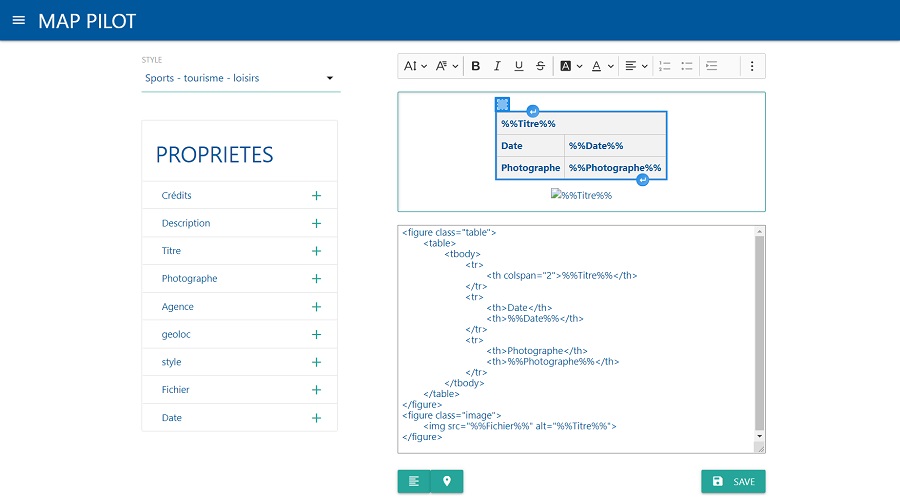Toggle italic text formatting
The height and width of the screenshot is (500, 900).
[x=497, y=66]
